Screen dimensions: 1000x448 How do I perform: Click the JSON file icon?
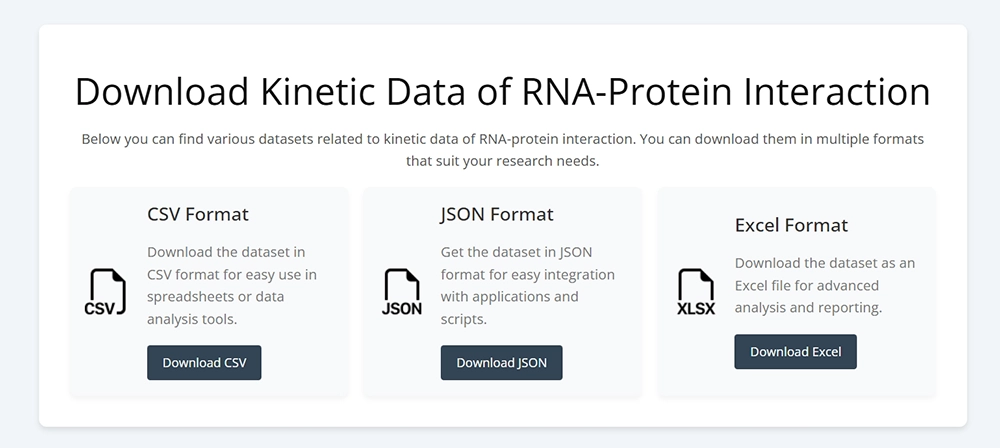tap(402, 292)
